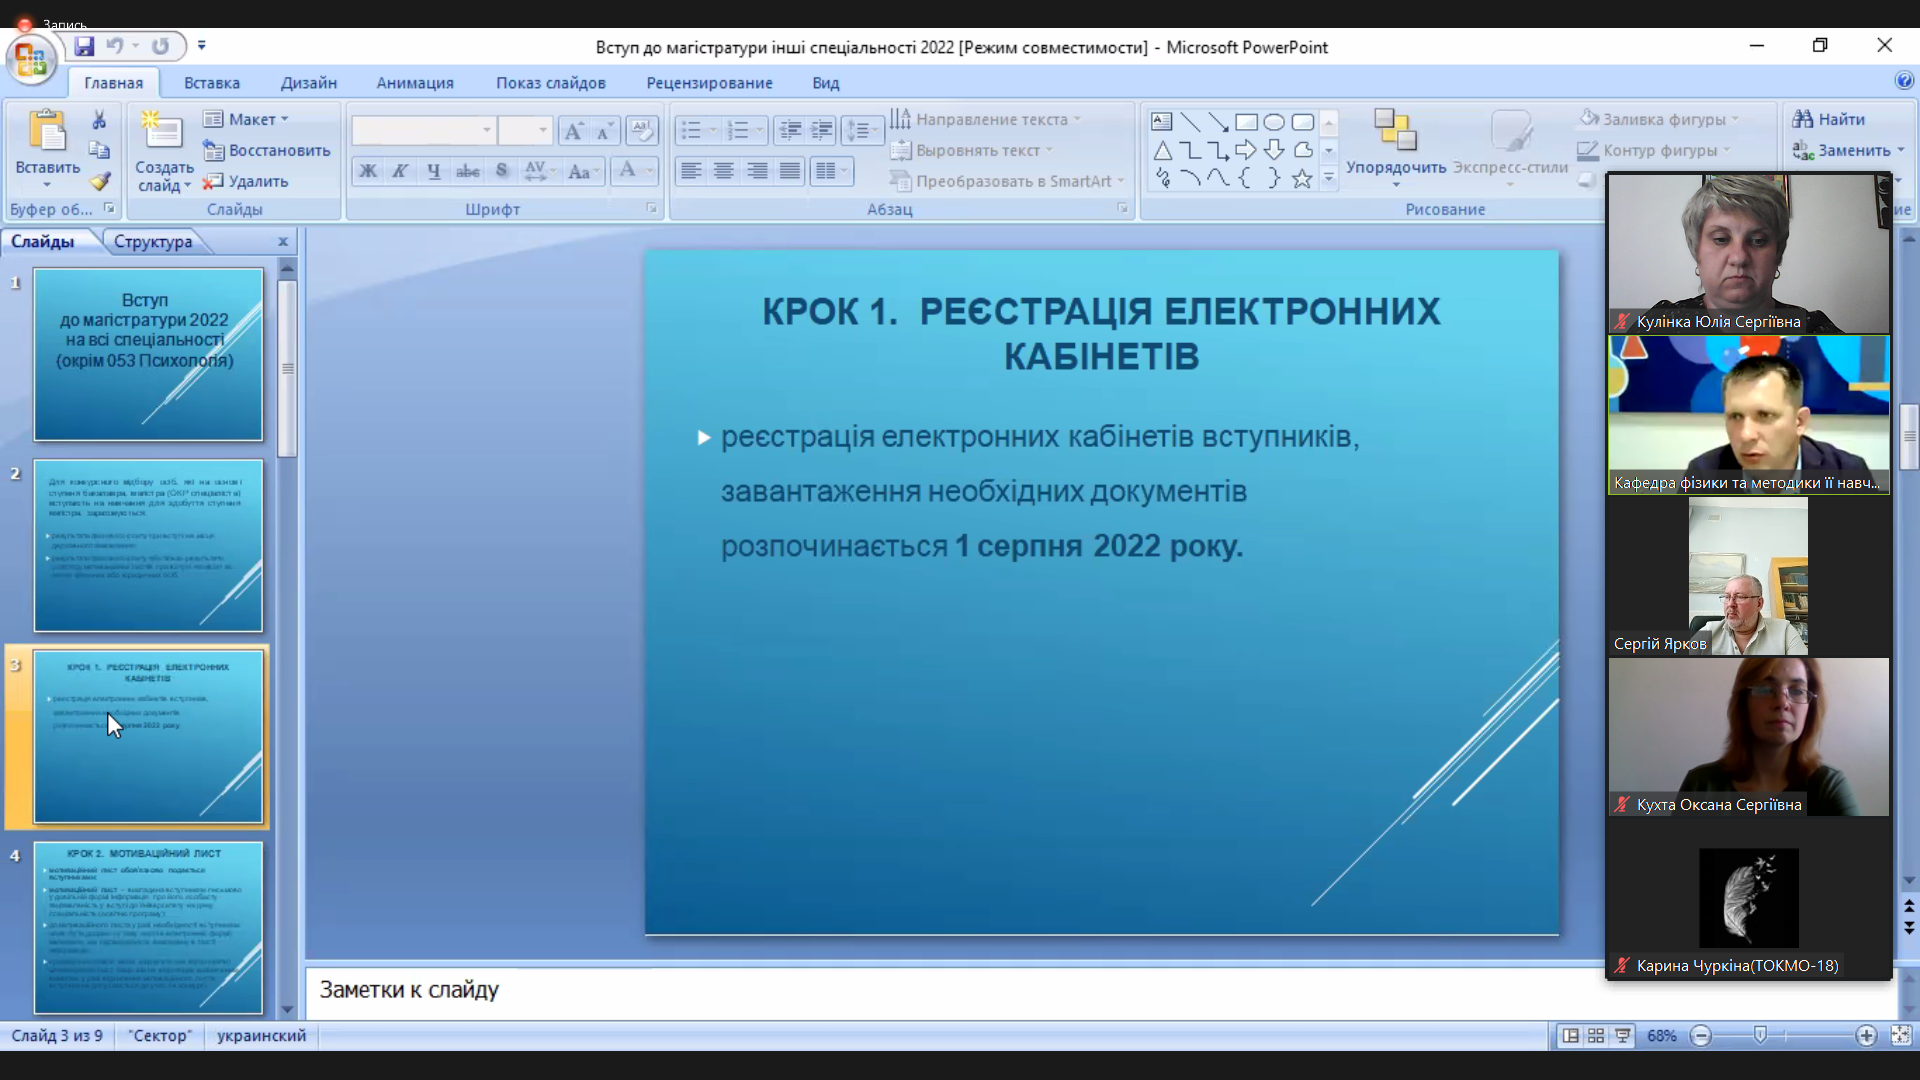The width and height of the screenshot is (1920, 1080).
Task: Select the star shape in the shapes gallery
Action: pyautogui.click(x=1302, y=179)
